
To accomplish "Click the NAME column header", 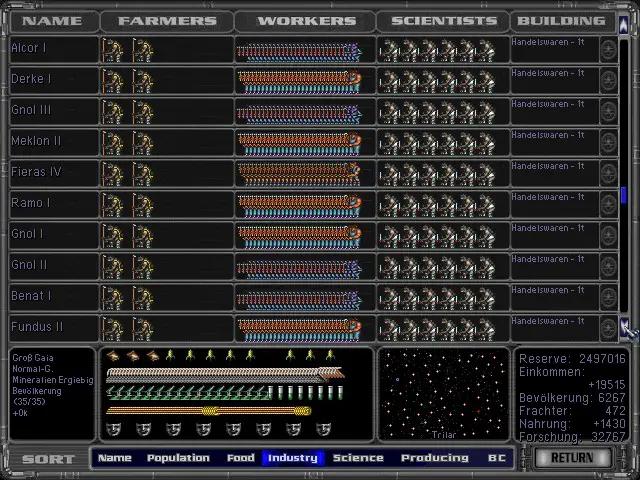I will [x=52, y=21].
